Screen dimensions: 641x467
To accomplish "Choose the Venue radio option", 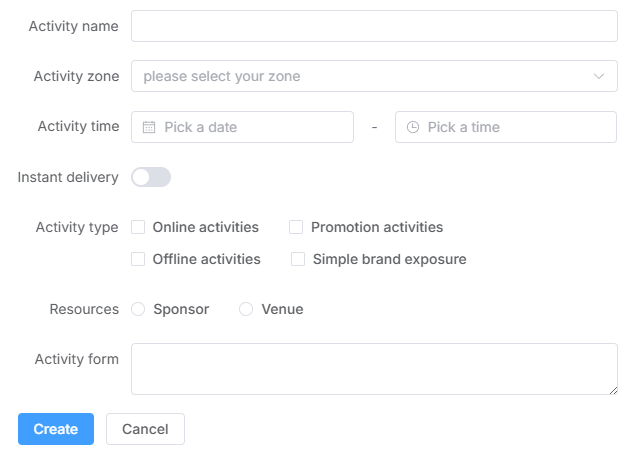I will 246,309.
